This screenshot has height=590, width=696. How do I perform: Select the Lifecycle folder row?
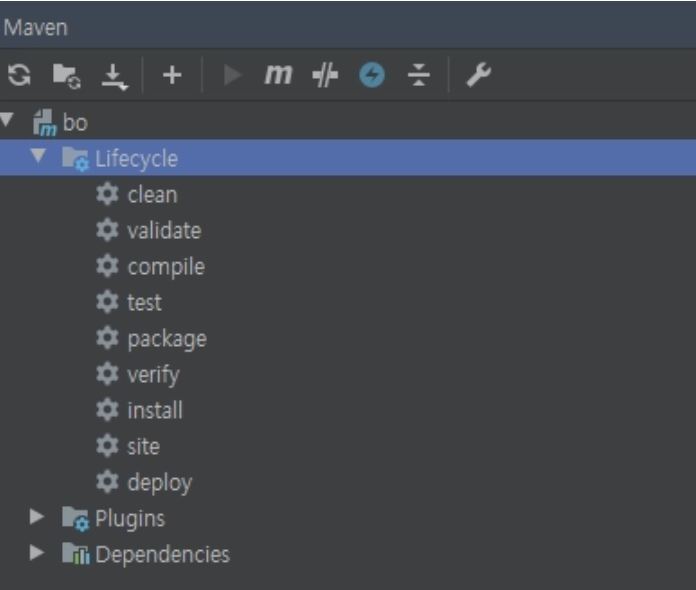(x=348, y=158)
